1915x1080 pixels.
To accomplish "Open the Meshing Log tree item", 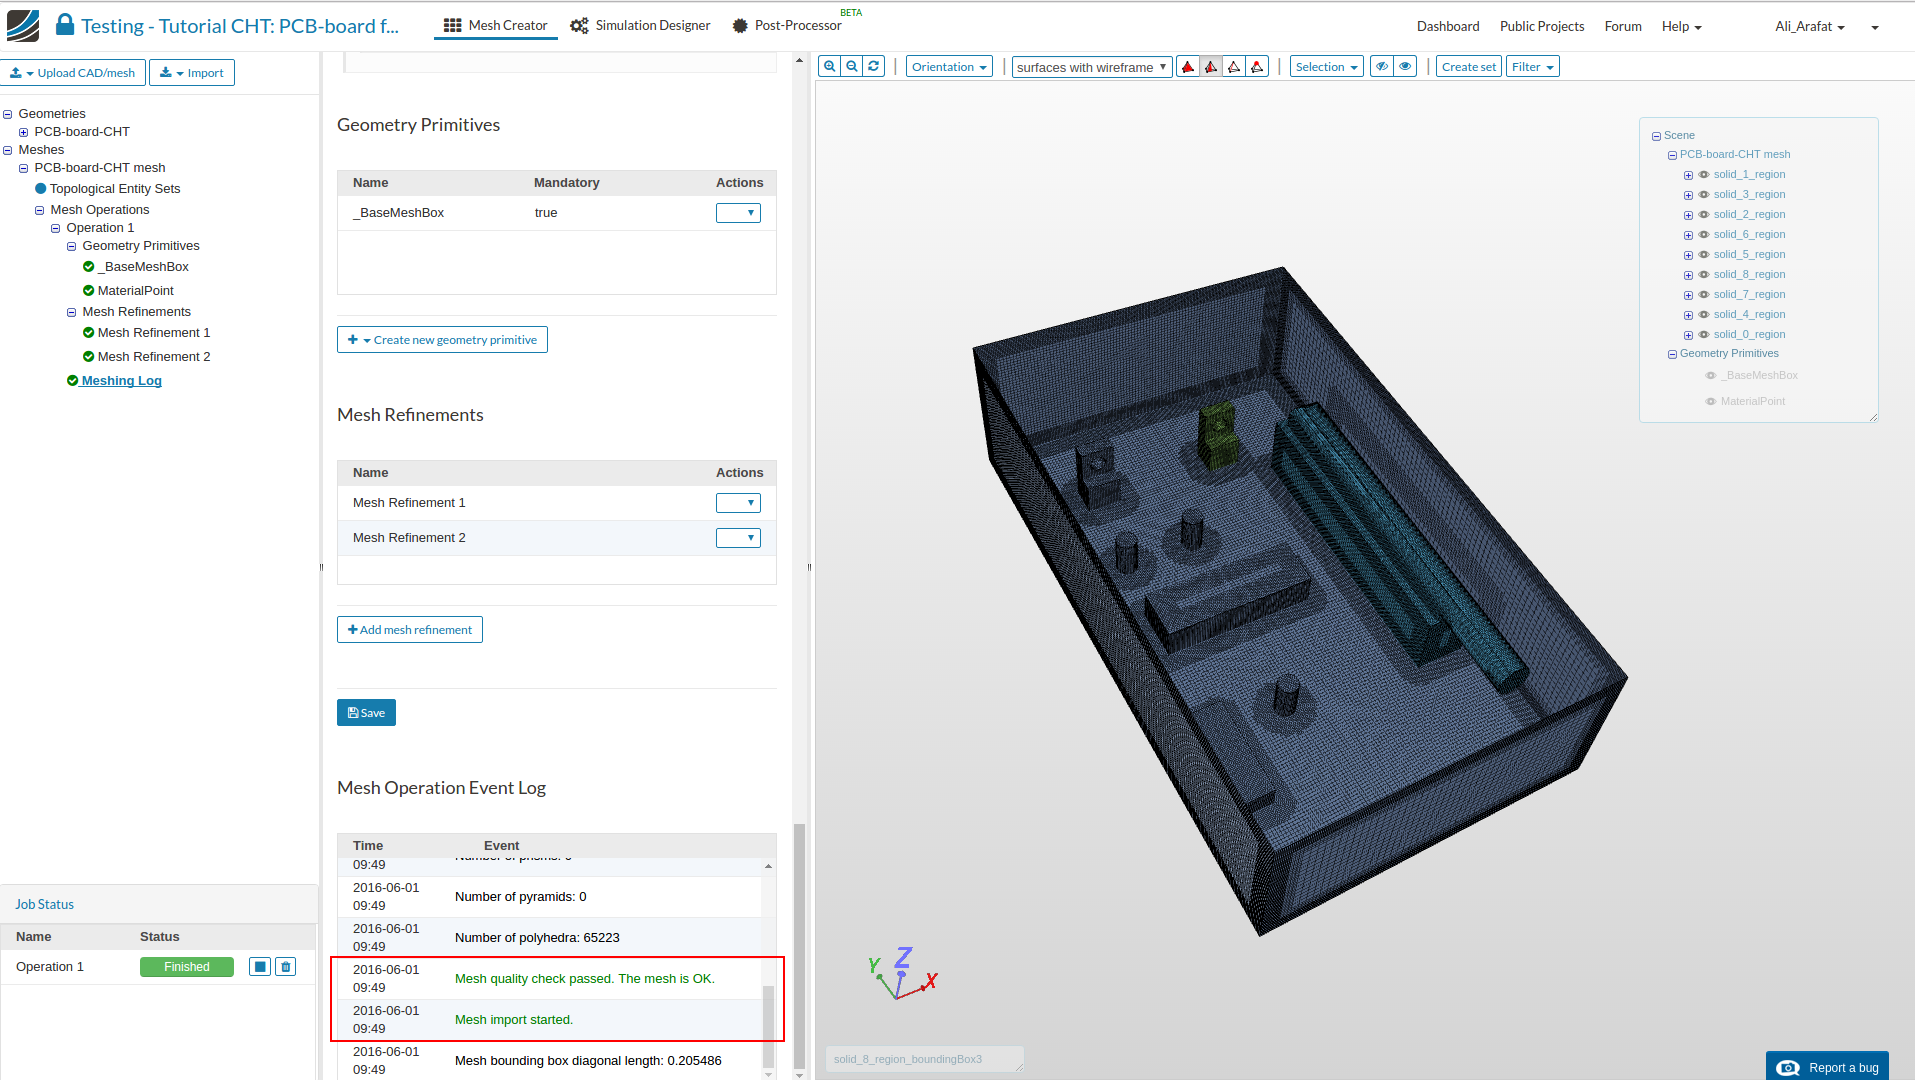I will coord(121,381).
